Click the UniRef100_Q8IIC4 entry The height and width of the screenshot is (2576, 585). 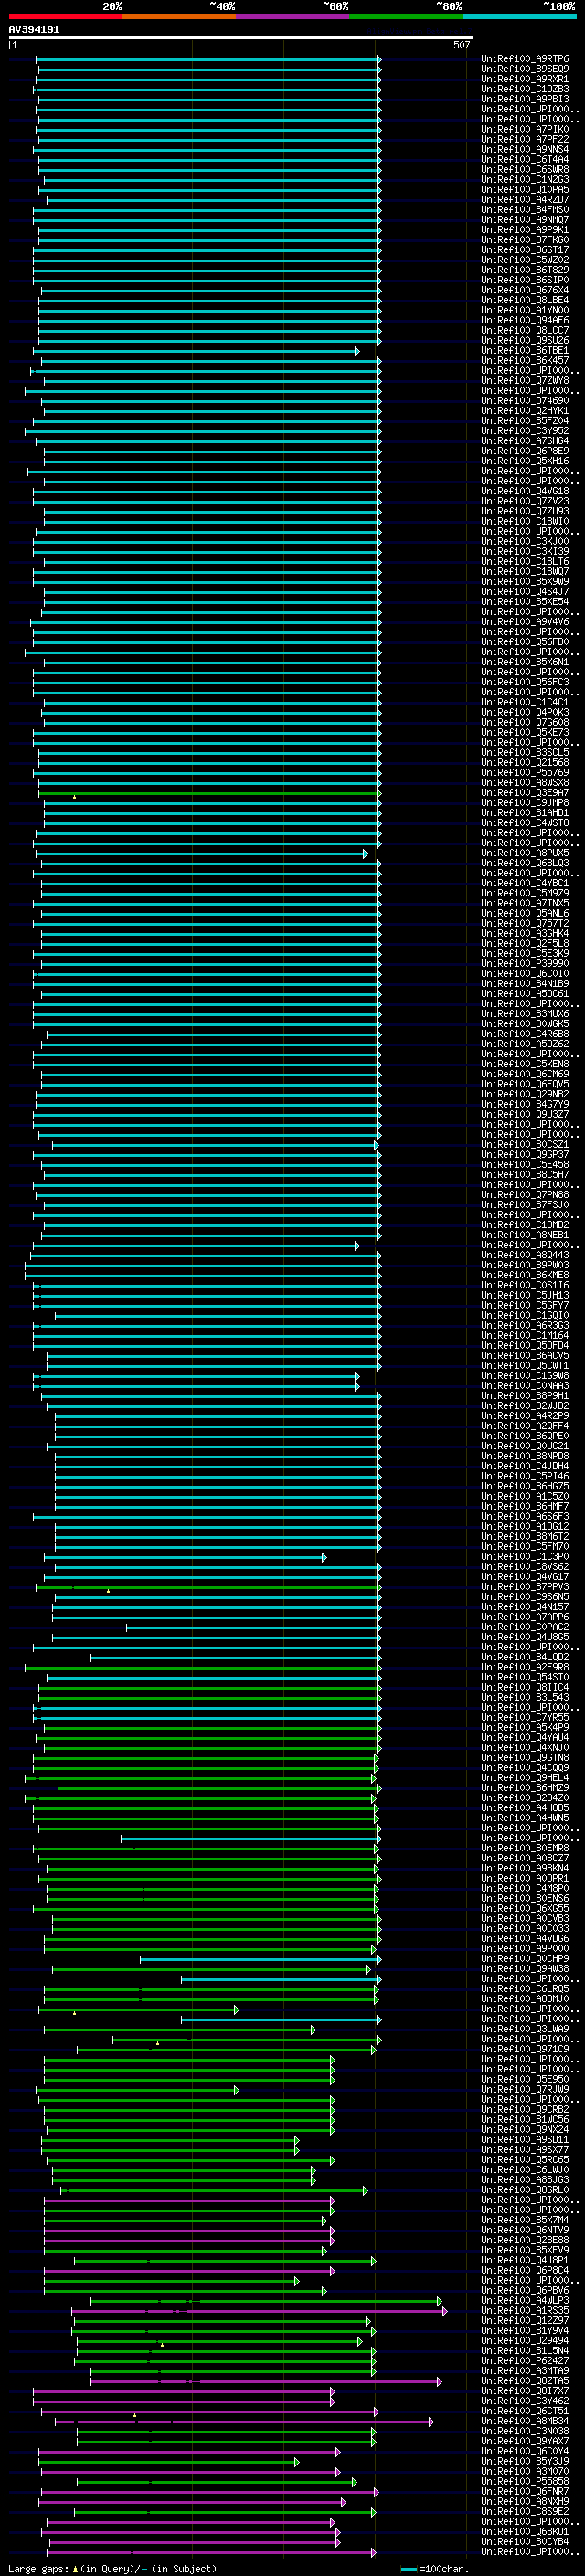[525, 1687]
